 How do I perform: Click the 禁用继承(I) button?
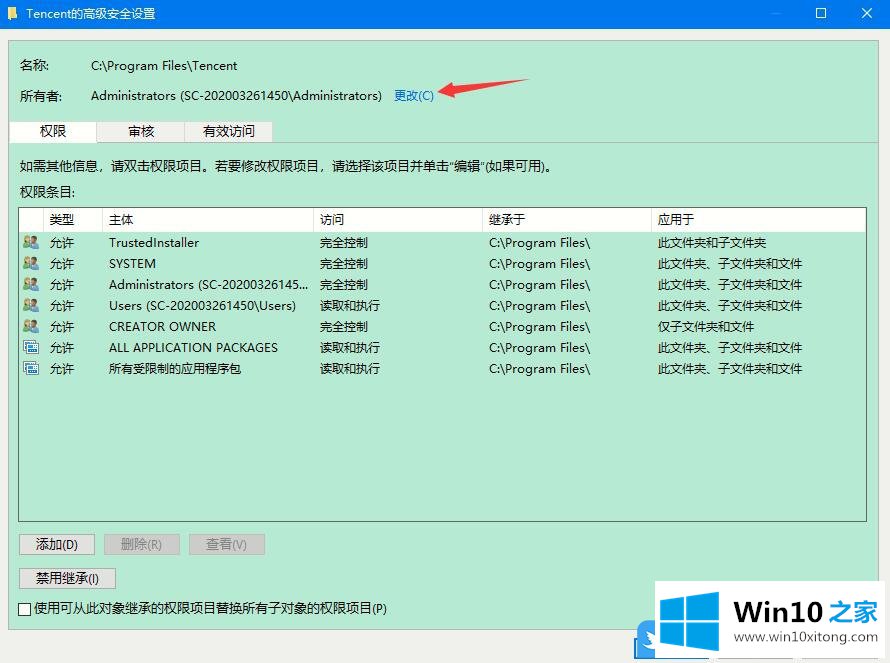67,578
